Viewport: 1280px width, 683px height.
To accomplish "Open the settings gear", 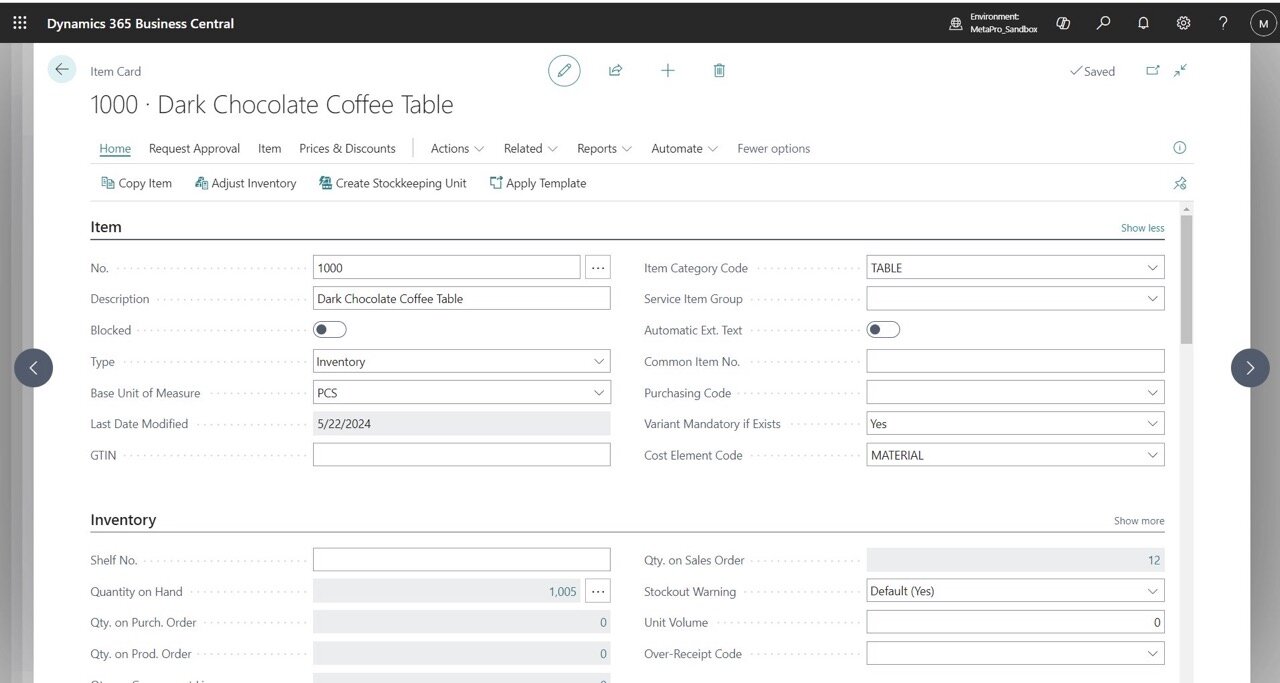I will [1183, 22].
